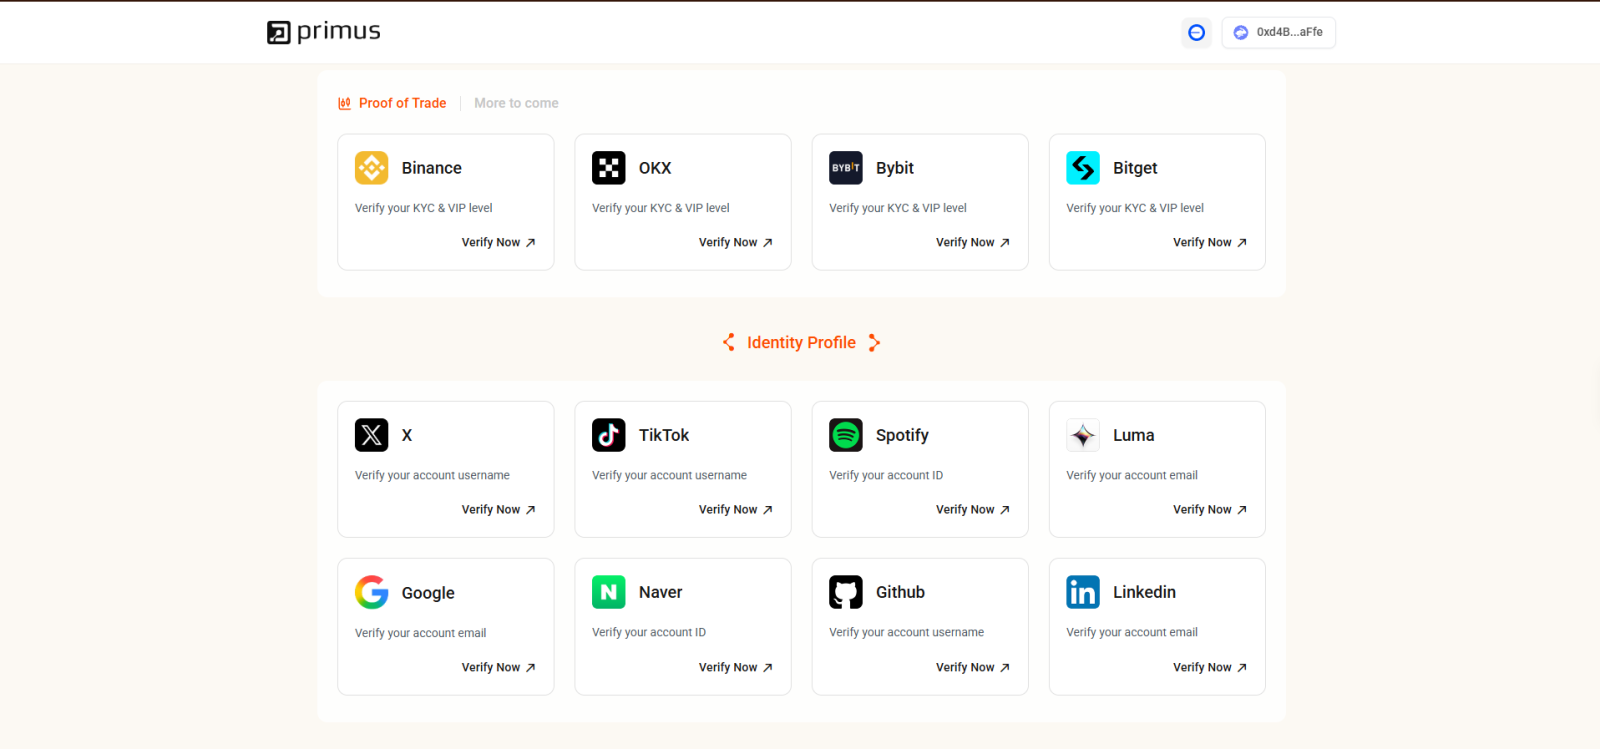Click the Naver logo icon

(608, 592)
